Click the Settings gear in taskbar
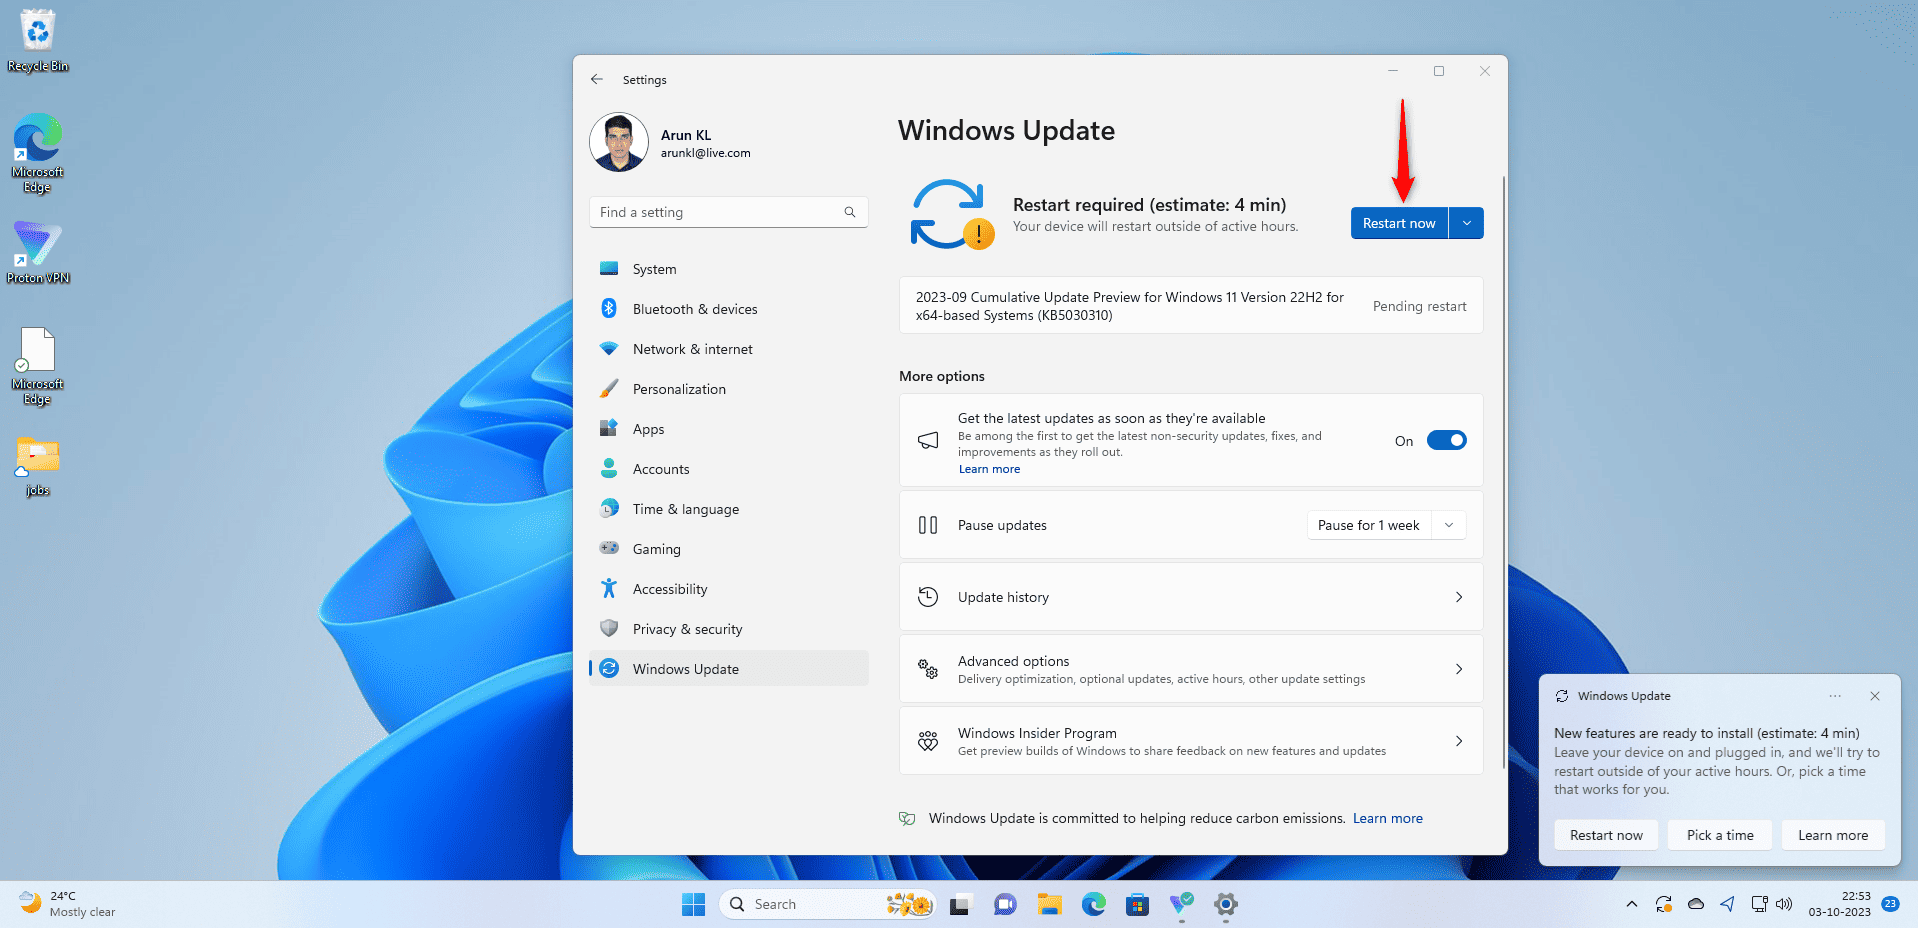 point(1226,904)
